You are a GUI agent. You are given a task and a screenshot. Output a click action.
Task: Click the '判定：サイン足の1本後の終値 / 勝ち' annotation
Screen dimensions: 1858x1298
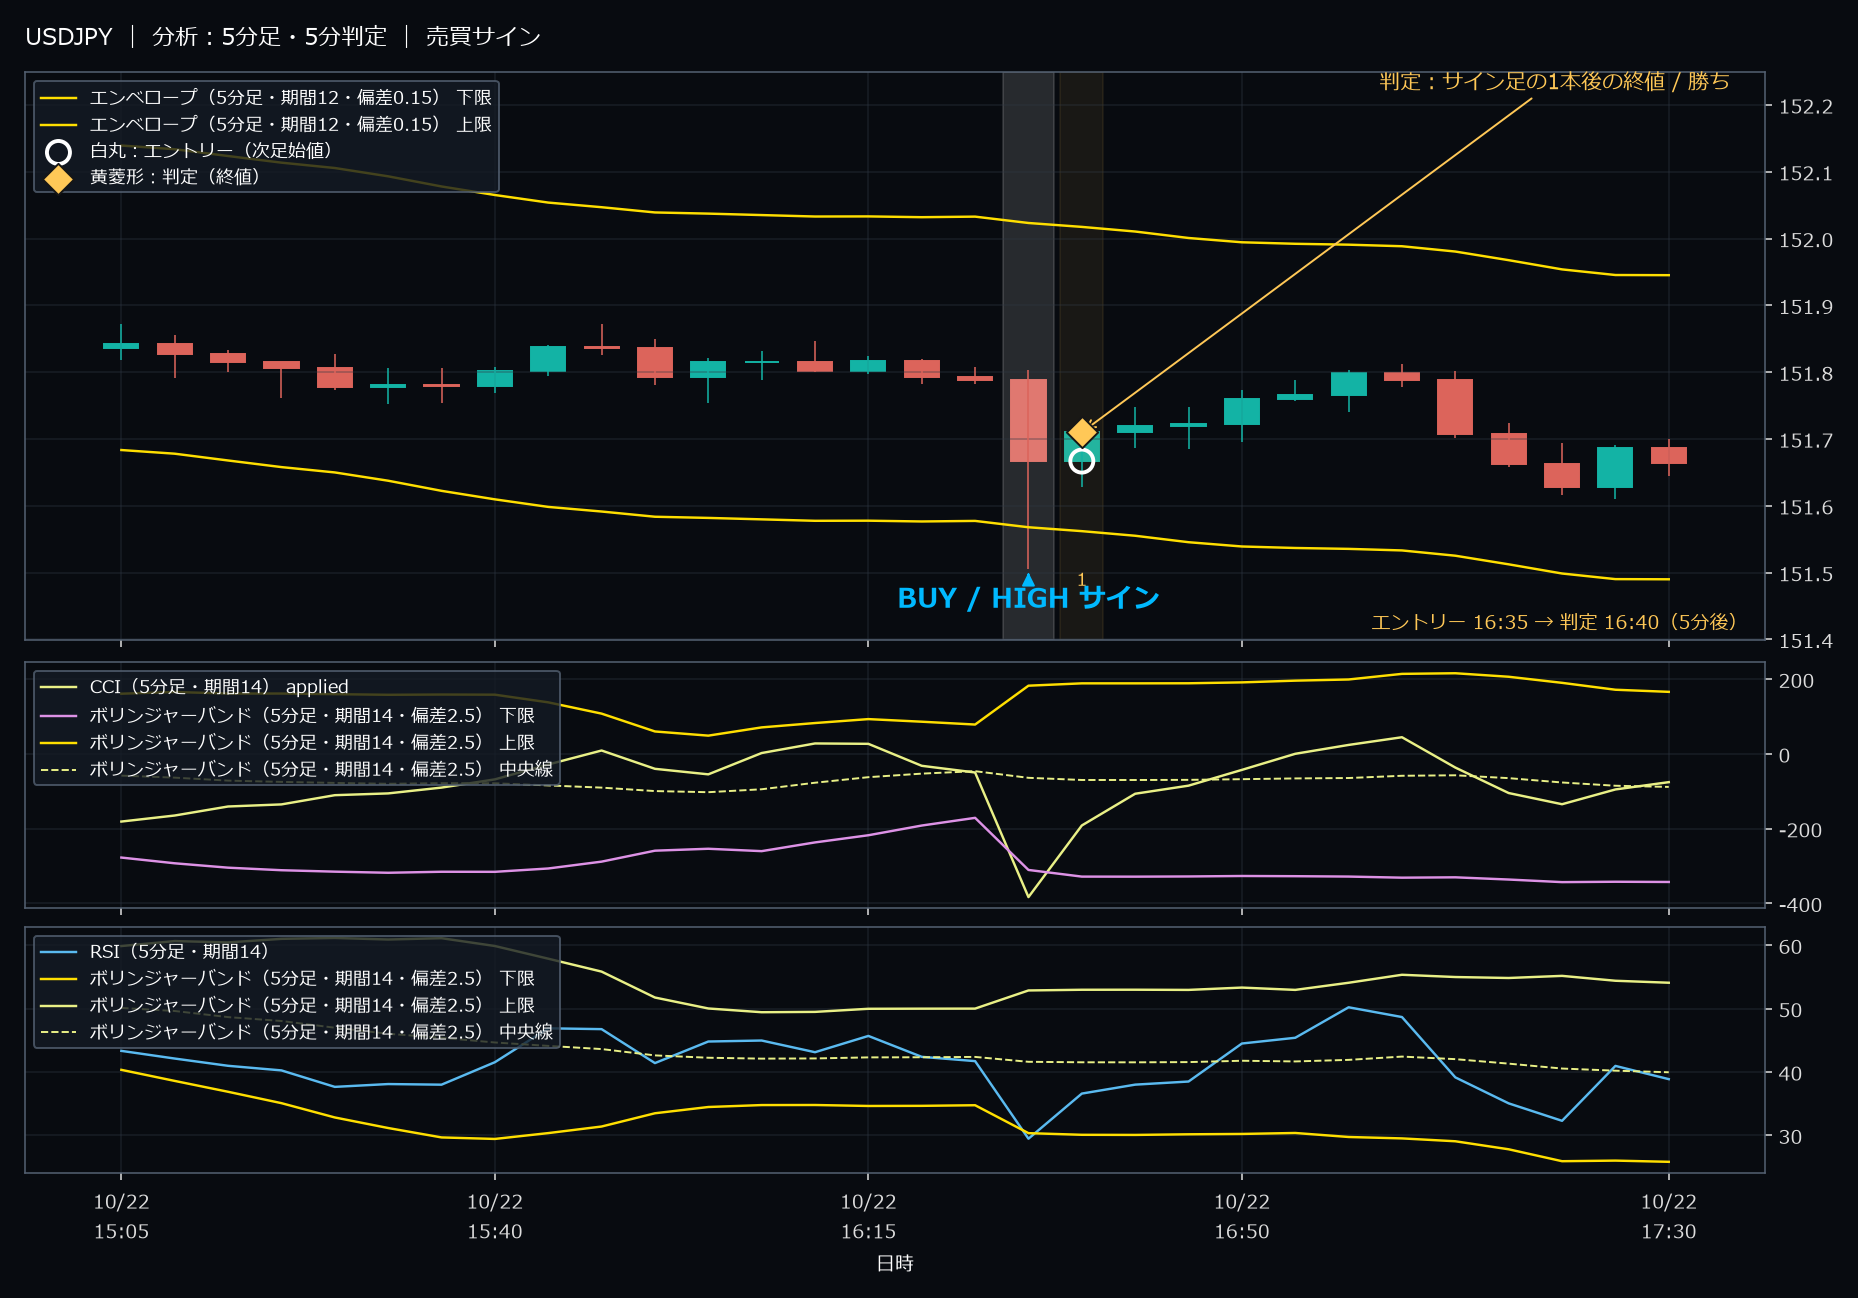click(x=1554, y=81)
